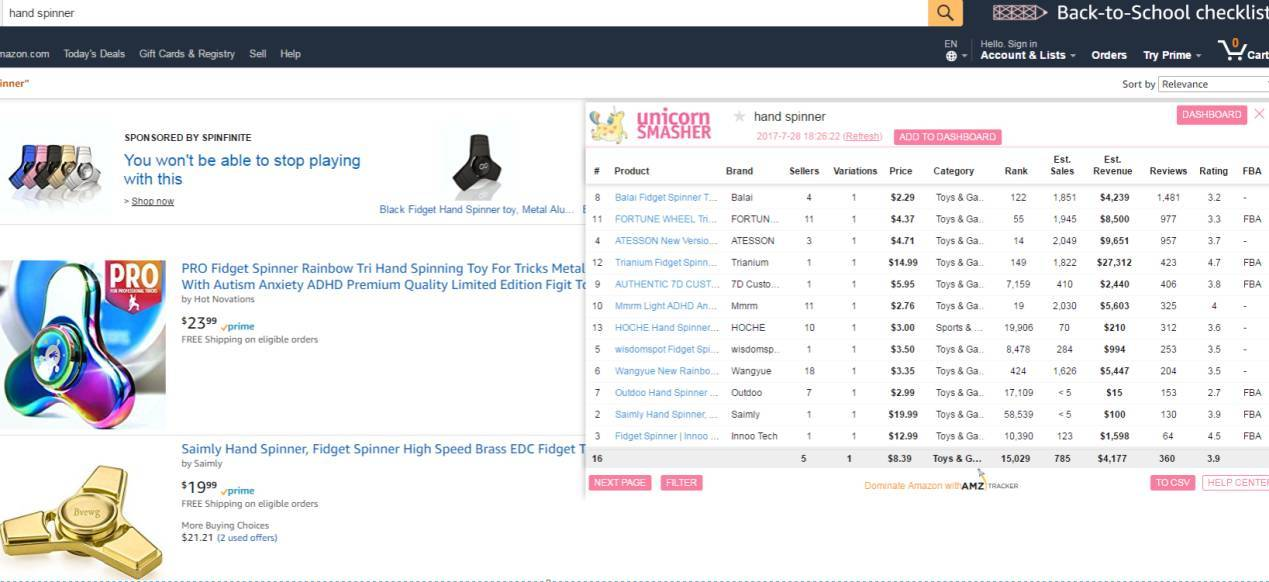Open Wangyue New Rainbow product link

665,371
